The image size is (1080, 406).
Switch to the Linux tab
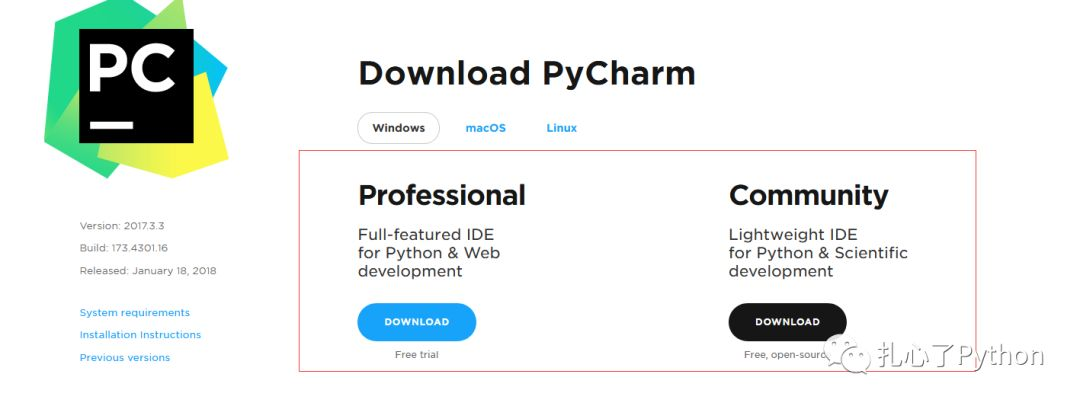coord(561,128)
